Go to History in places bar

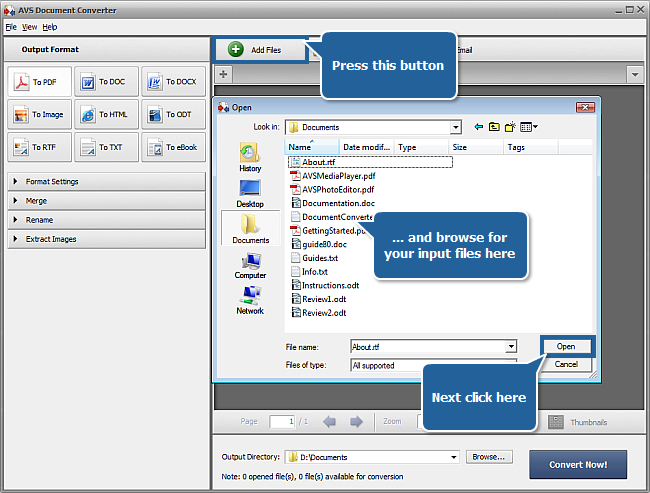(x=250, y=158)
